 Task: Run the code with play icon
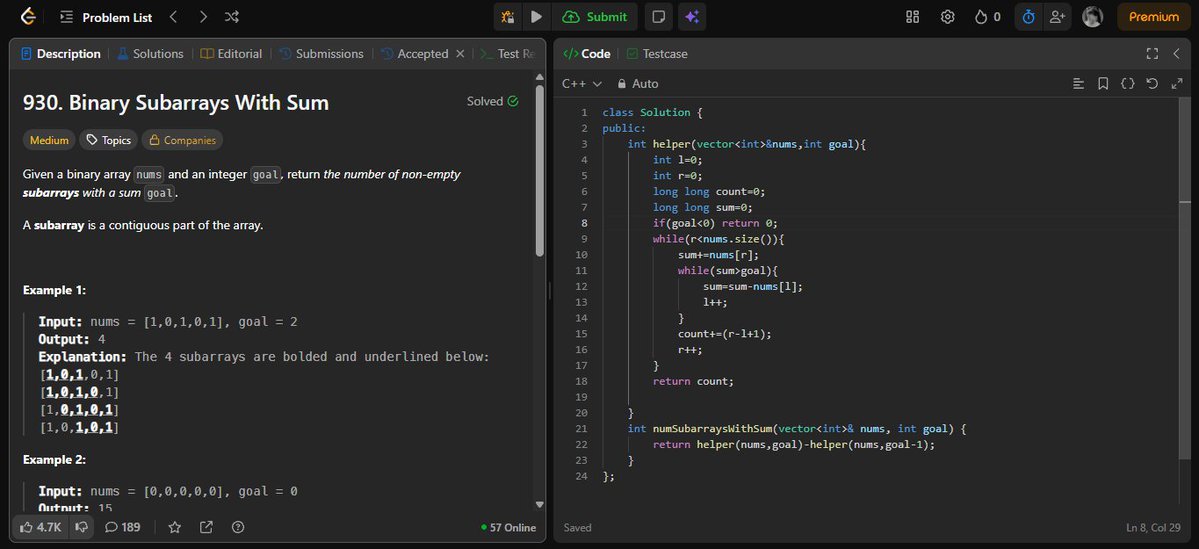[537, 17]
